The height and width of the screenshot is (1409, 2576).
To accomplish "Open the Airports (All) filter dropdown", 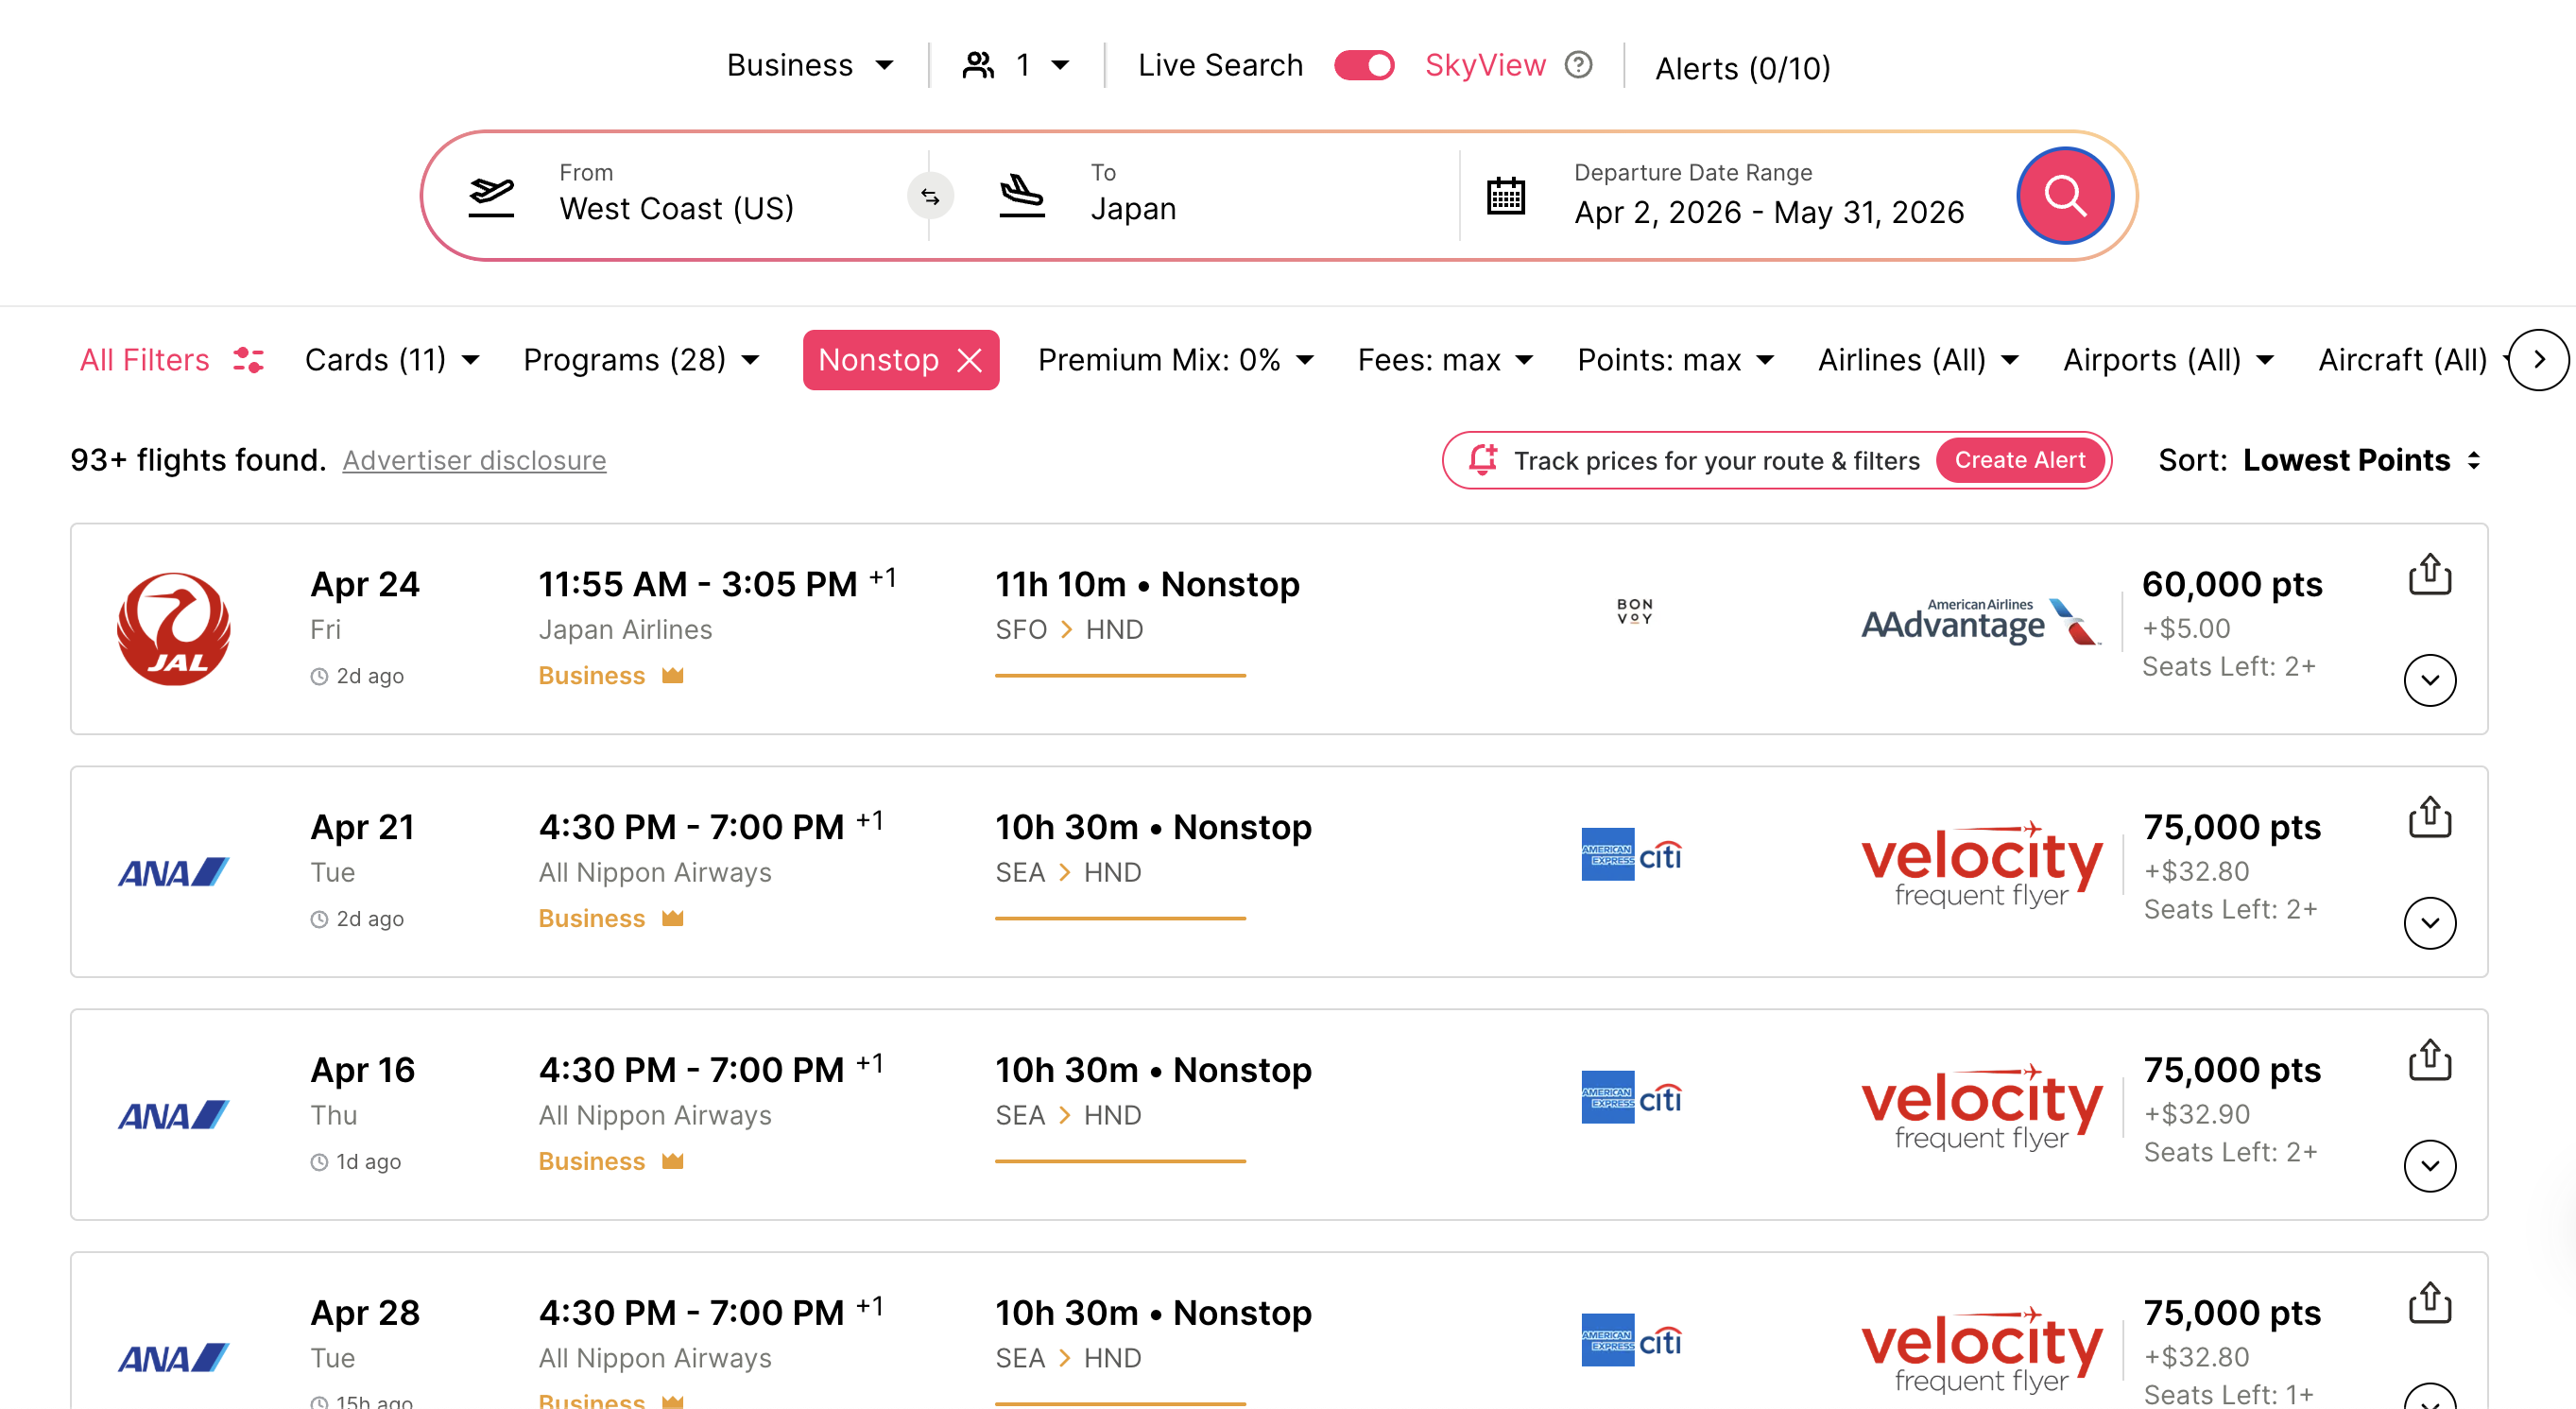I will [x=2169, y=360].
